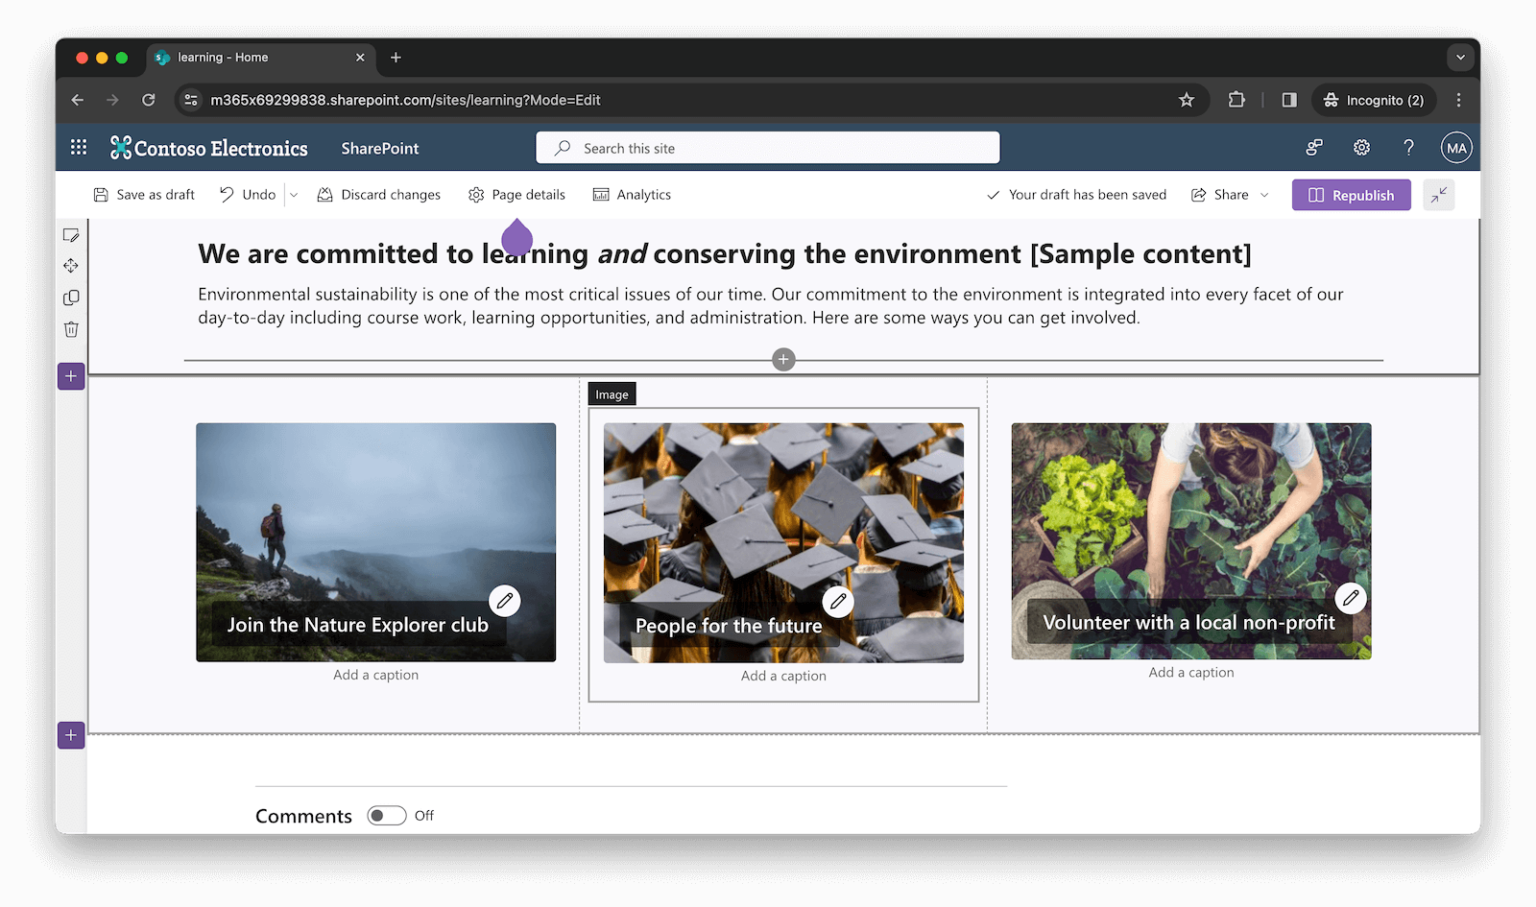
Task: Toggle Comments switch on
Action: point(386,816)
